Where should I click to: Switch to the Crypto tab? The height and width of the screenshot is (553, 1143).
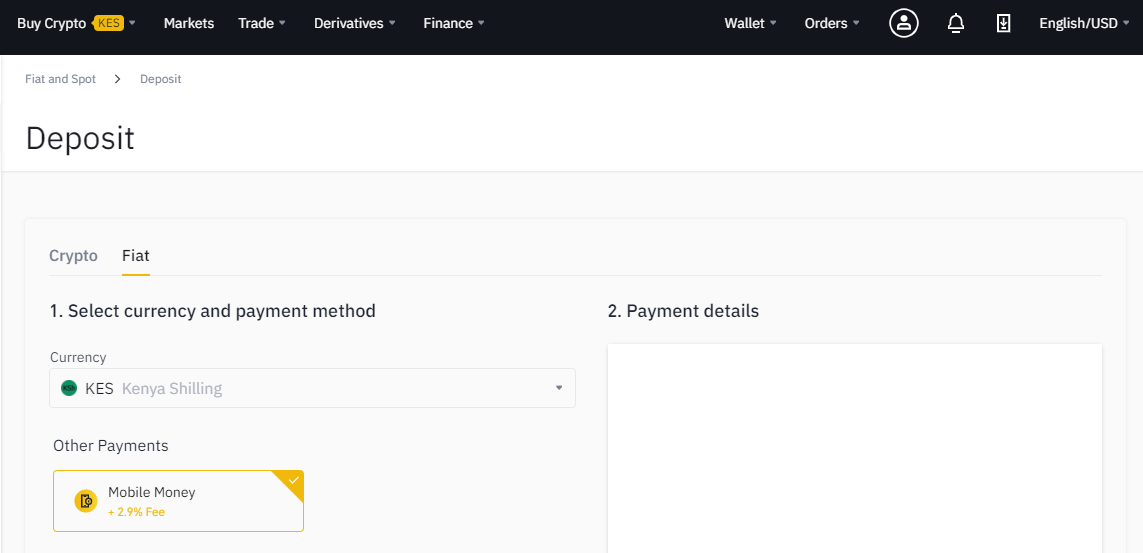tap(73, 256)
